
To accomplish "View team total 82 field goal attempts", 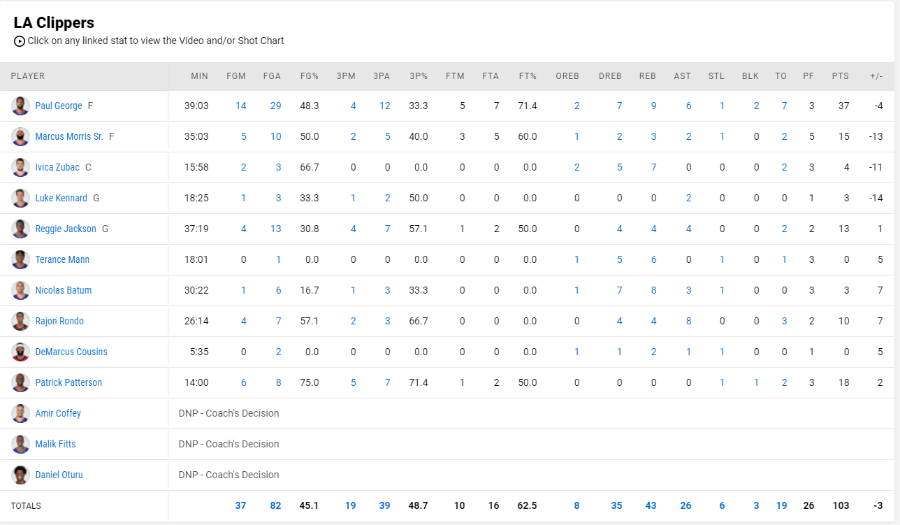I will point(276,505).
